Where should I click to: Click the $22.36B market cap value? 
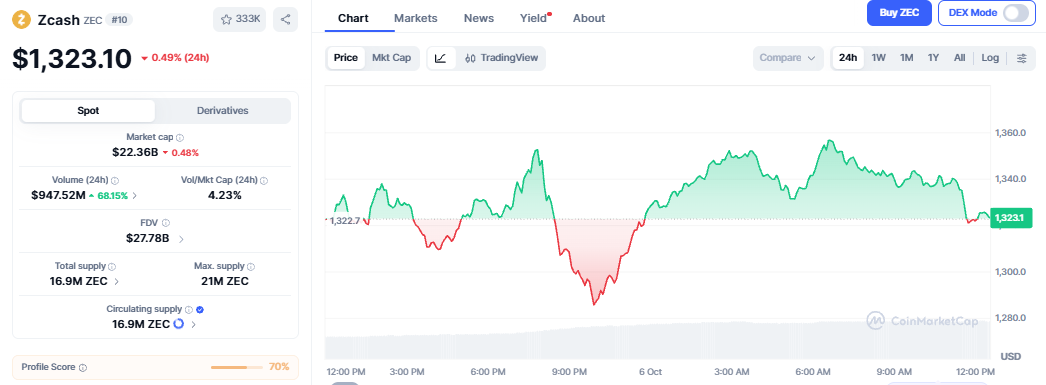click(x=135, y=152)
